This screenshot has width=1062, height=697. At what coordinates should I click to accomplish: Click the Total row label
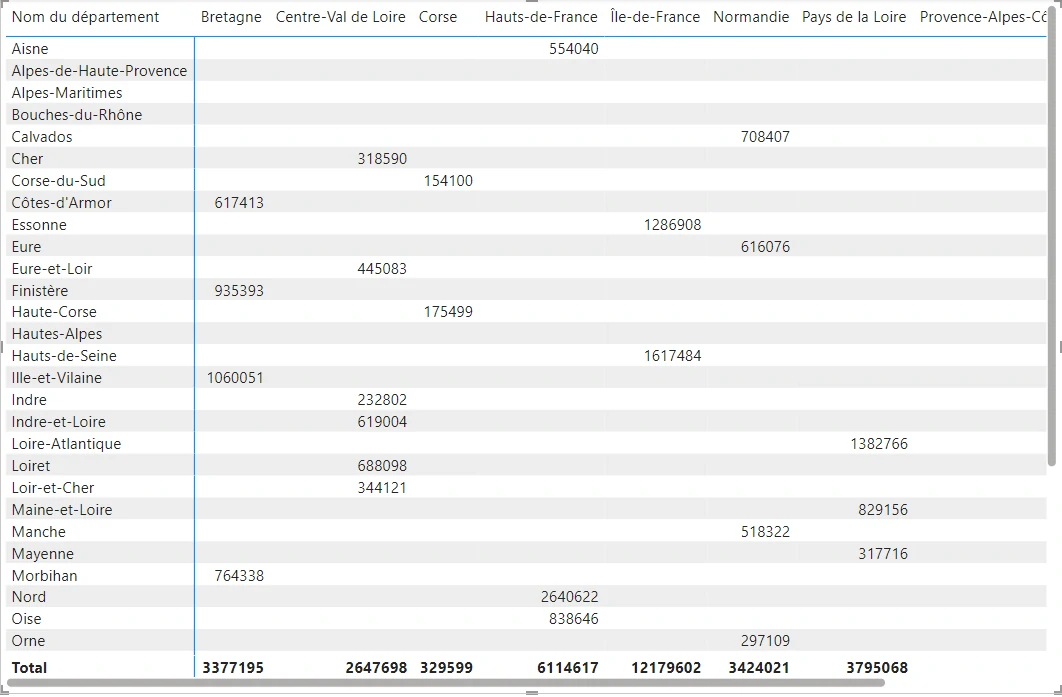tap(29, 667)
